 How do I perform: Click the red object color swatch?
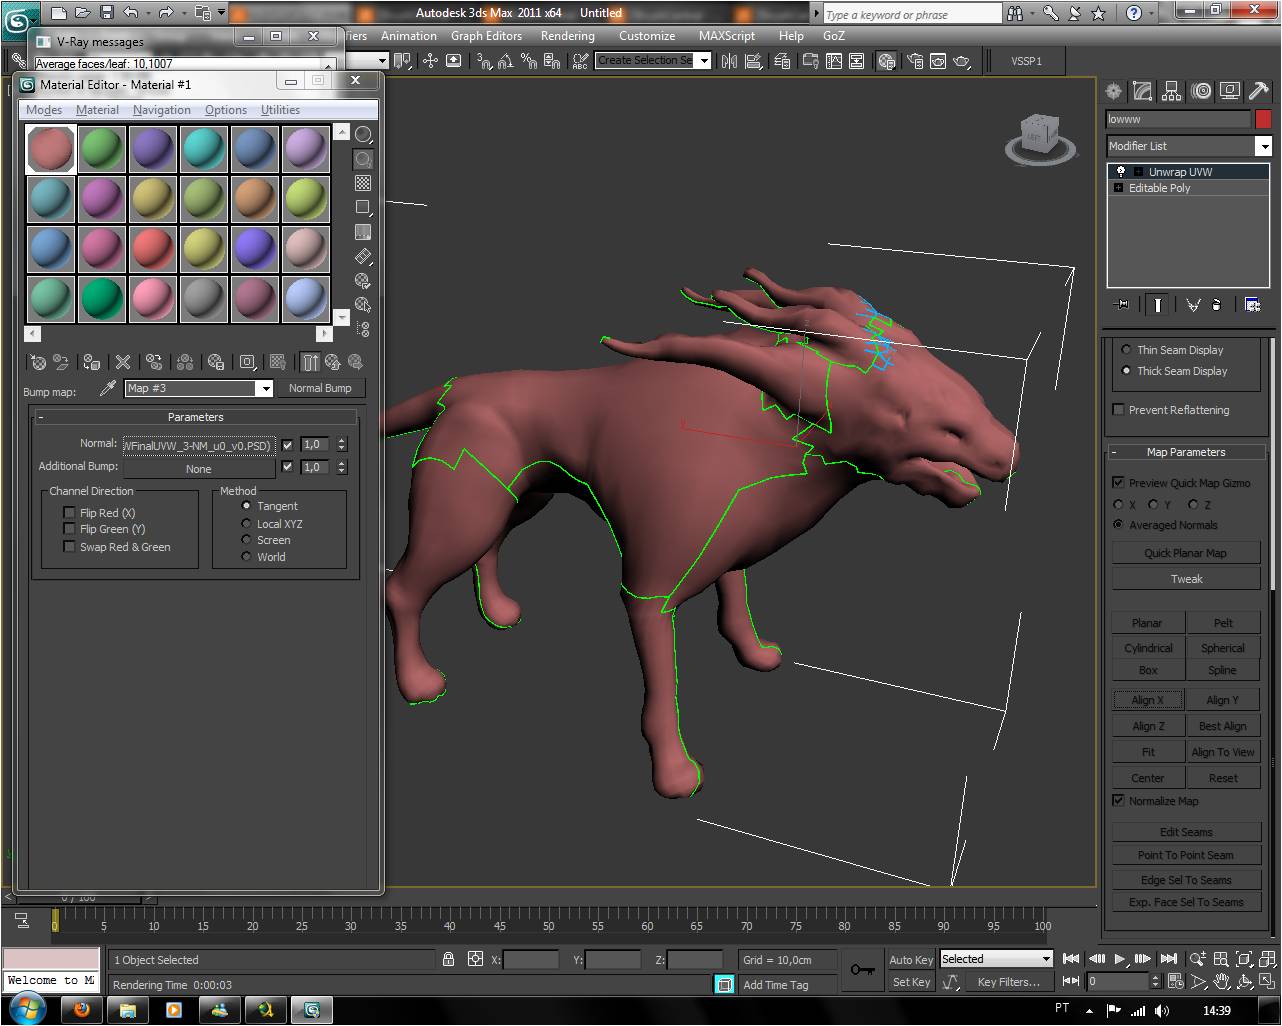pos(1263,119)
